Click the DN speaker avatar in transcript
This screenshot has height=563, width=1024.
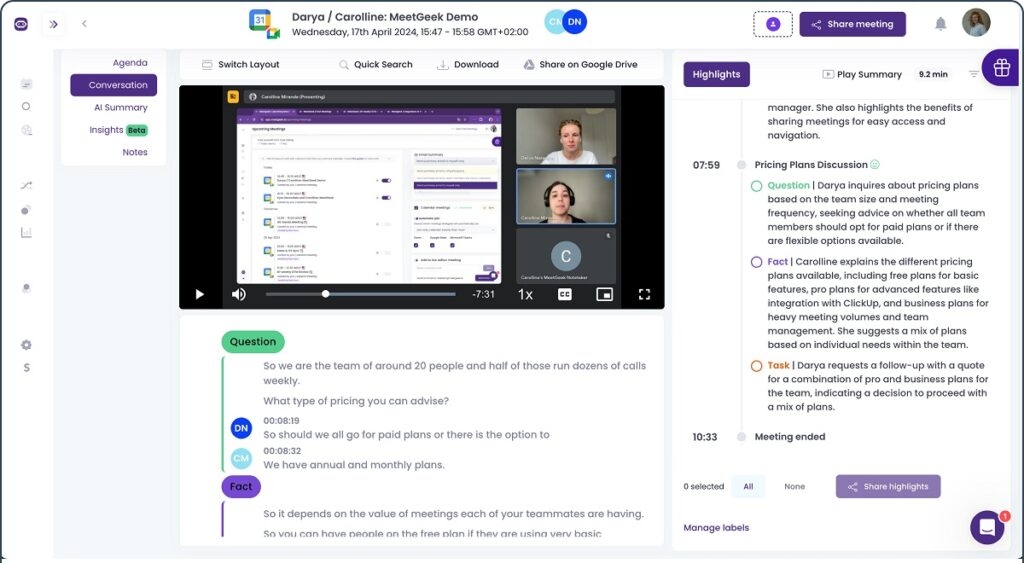tap(242, 428)
